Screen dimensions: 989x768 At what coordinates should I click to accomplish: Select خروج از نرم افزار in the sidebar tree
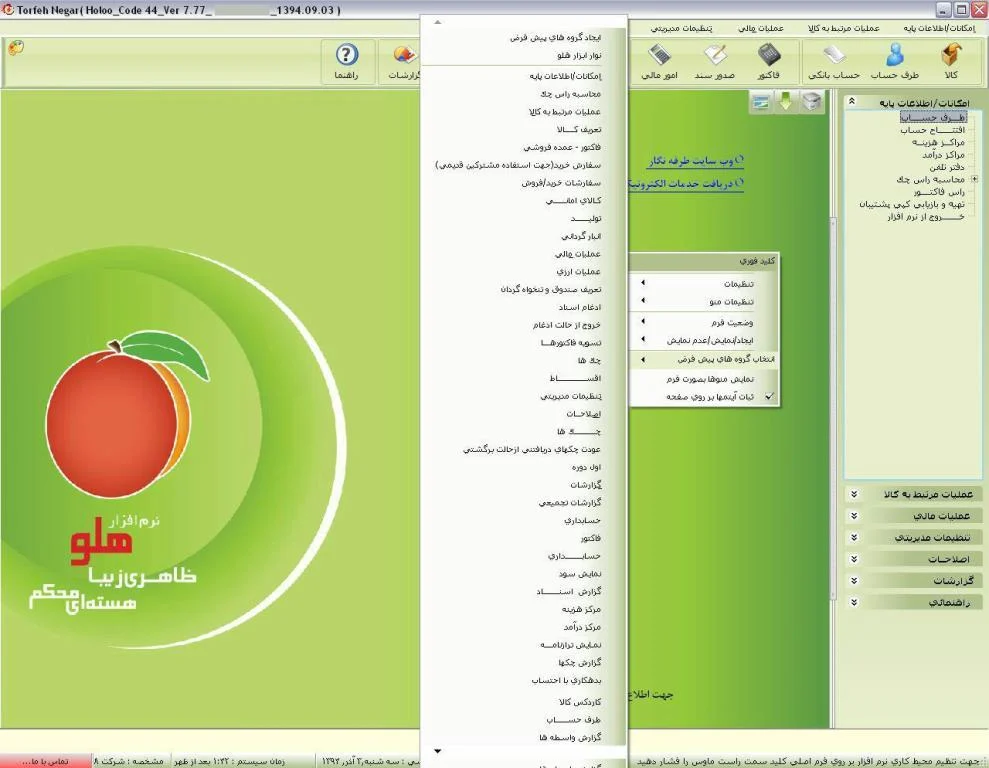926,217
